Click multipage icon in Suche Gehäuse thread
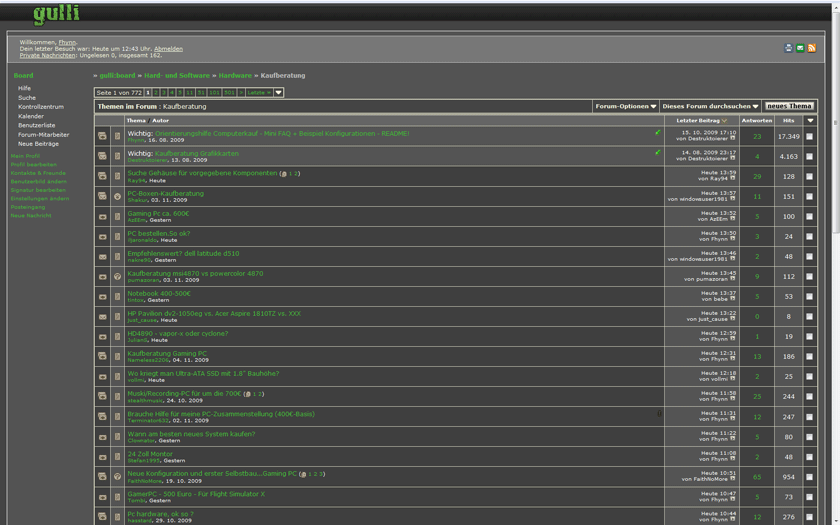Viewport: 840px width, 525px height. click(x=283, y=174)
